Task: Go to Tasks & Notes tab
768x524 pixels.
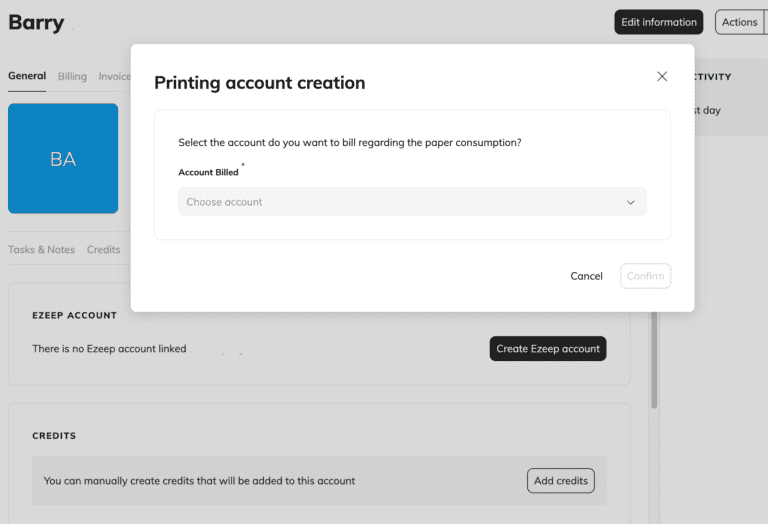Action: (41, 250)
